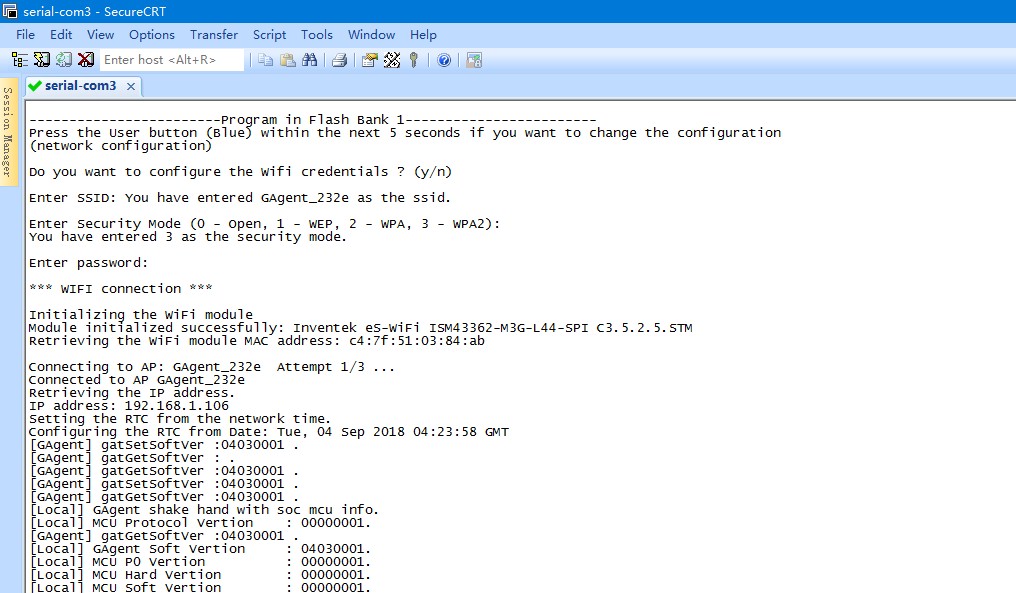This screenshot has width=1016, height=593.
Task: Click the Enter host input field
Action: point(171,60)
